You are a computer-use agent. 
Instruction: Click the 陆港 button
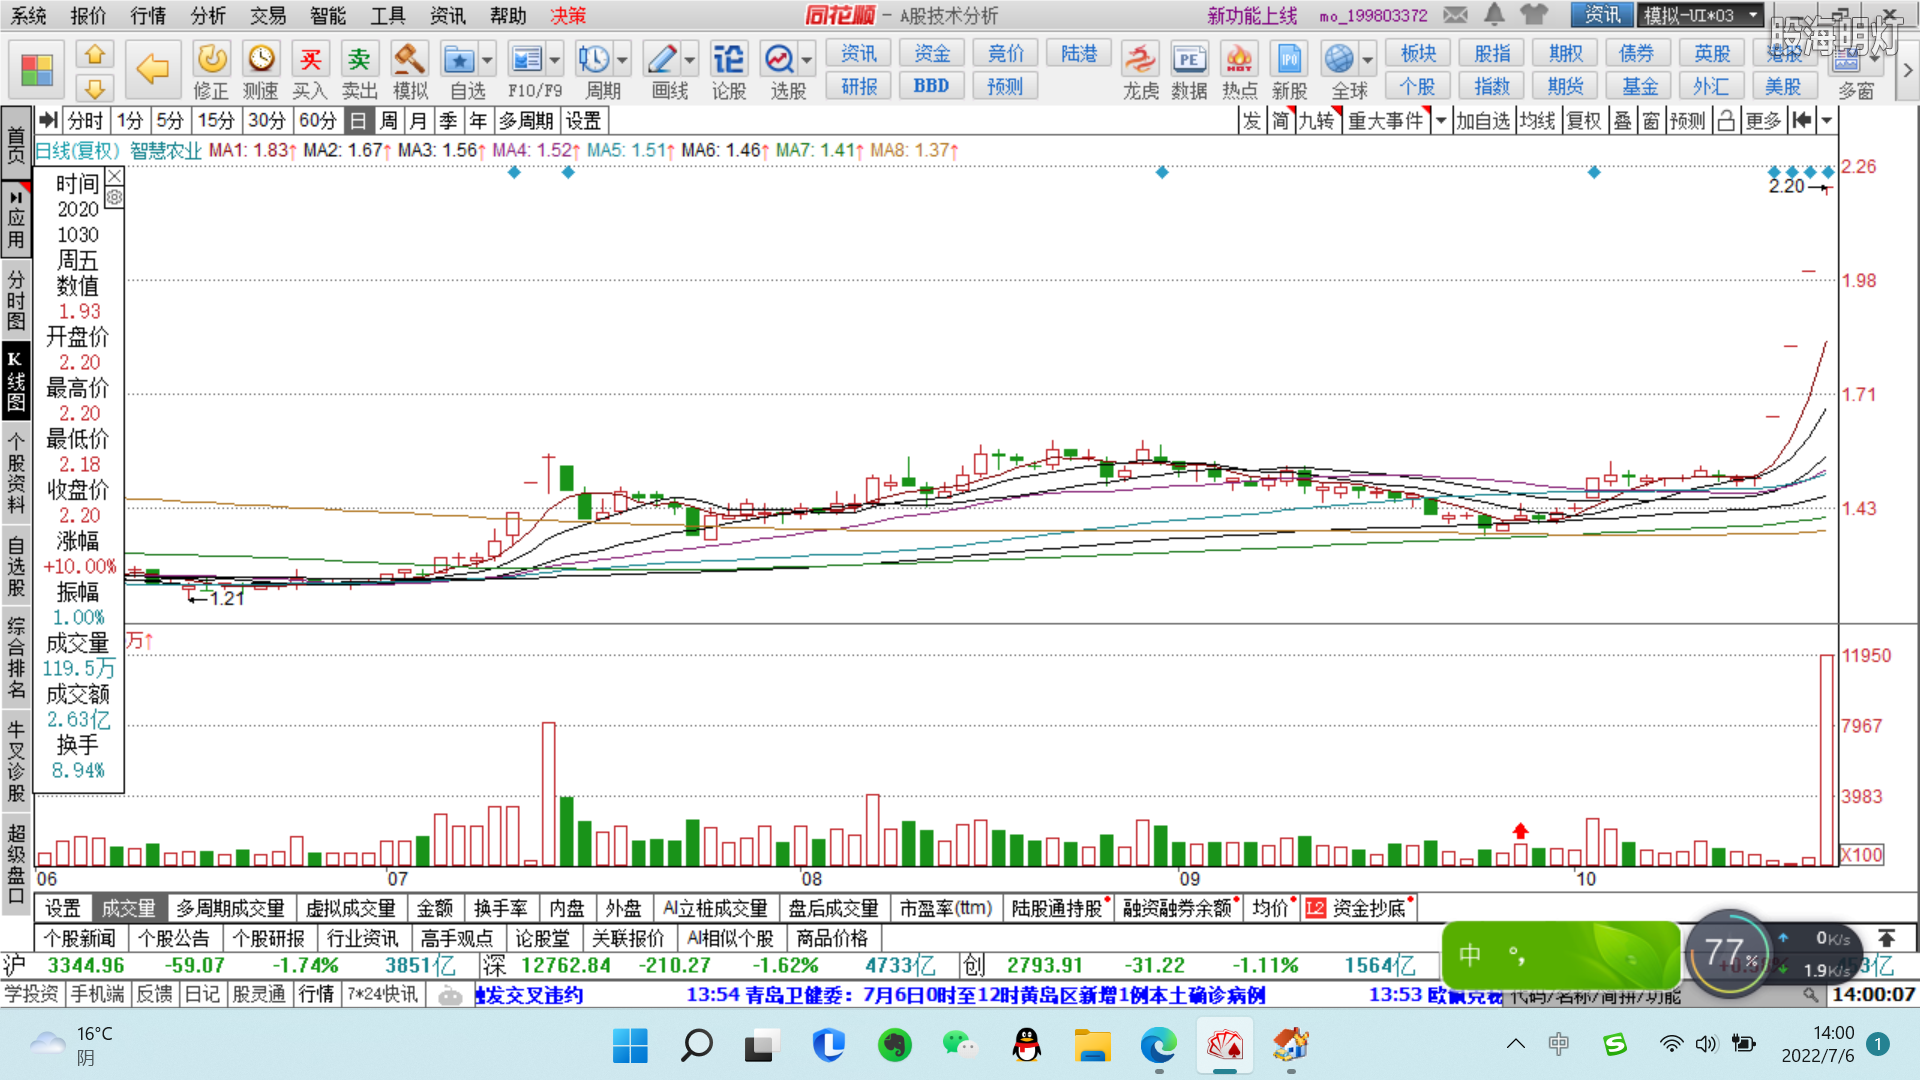[x=1079, y=53]
